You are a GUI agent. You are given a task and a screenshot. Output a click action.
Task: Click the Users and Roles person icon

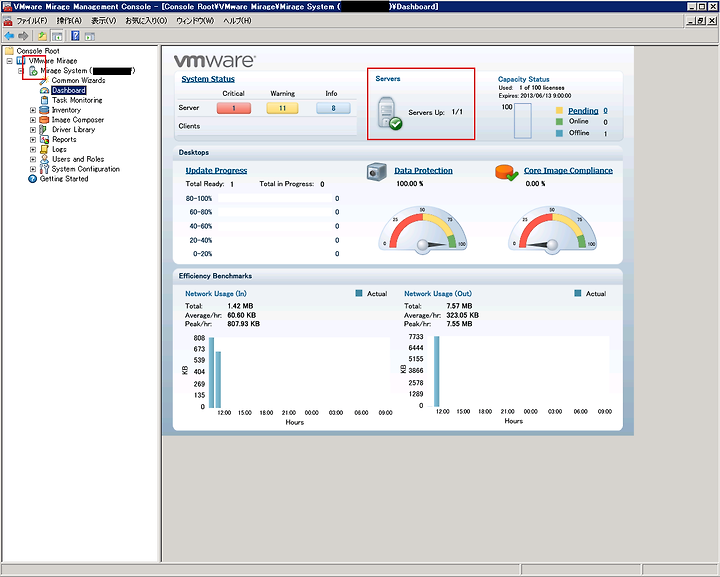(44, 159)
